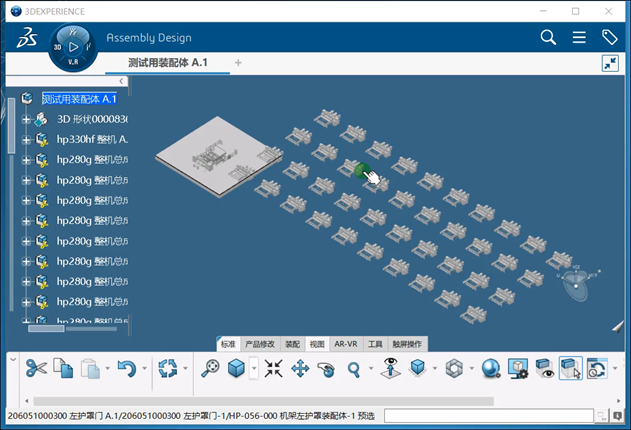Screen dimensions: 631x430
Task: Select root node 测试用装配体 A.1 in tree
Action: click(x=79, y=99)
